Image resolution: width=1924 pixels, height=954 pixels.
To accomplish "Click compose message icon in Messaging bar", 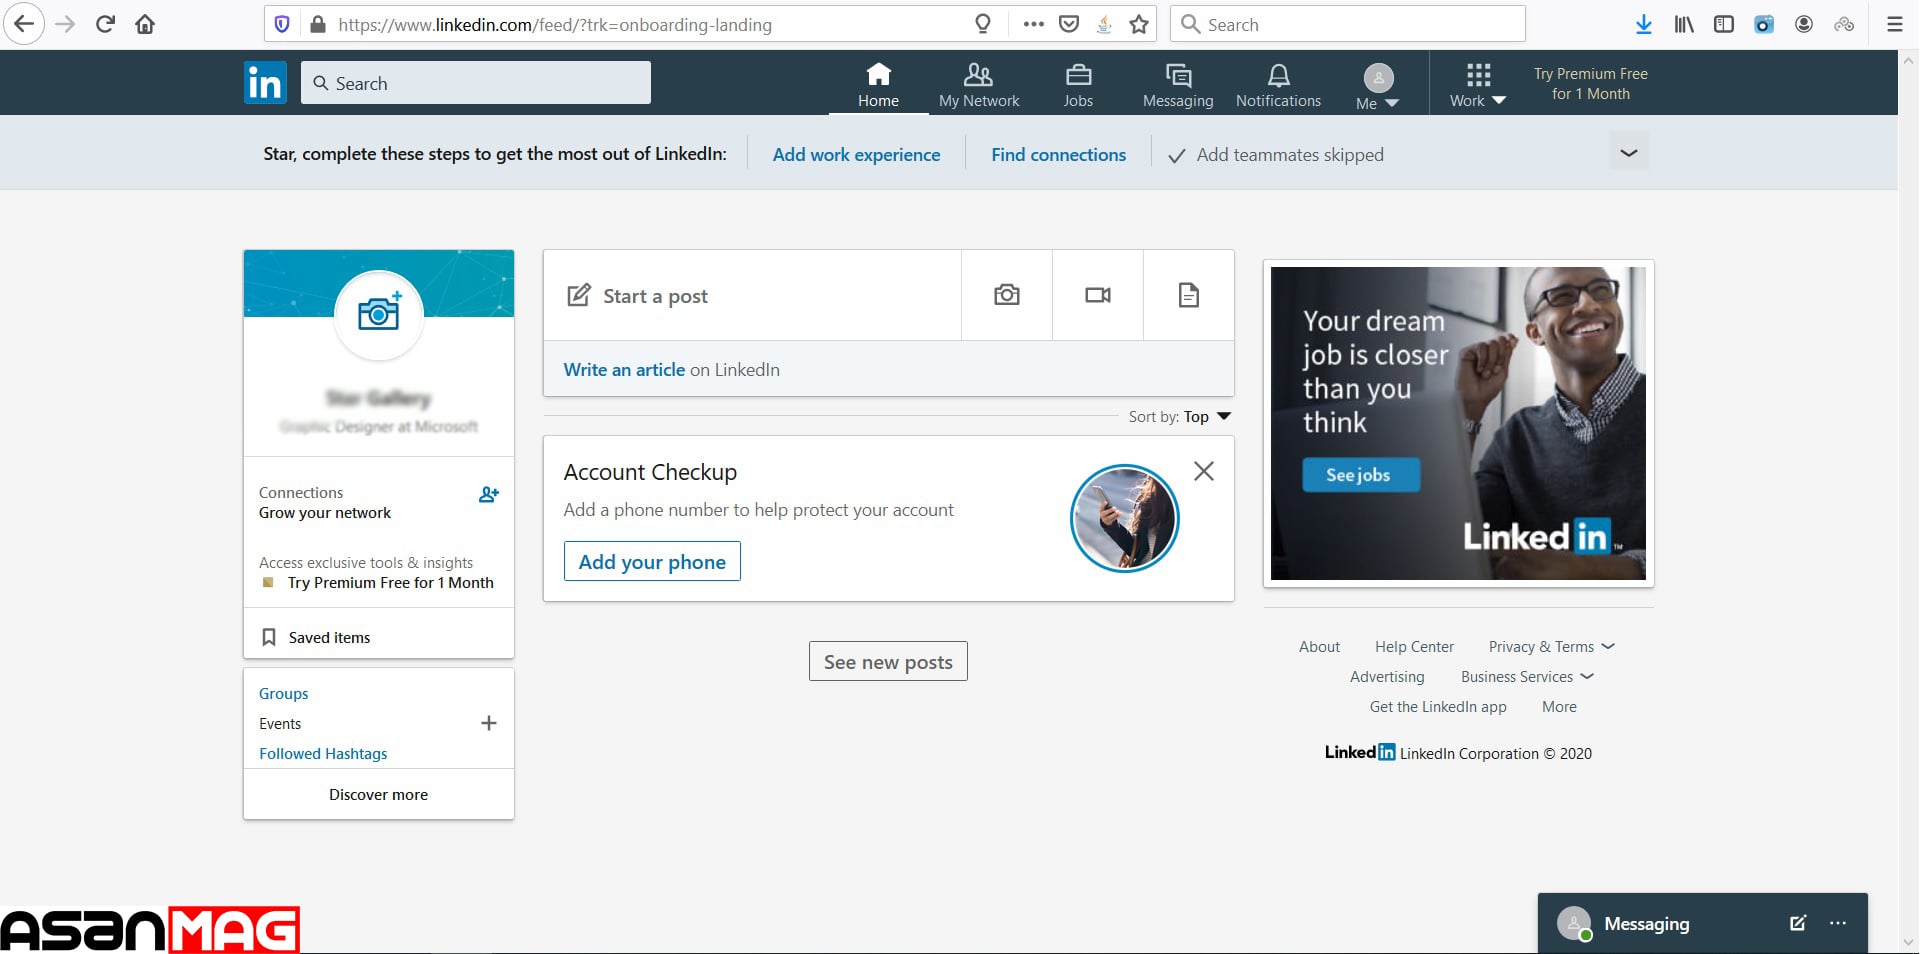I will 1798,923.
